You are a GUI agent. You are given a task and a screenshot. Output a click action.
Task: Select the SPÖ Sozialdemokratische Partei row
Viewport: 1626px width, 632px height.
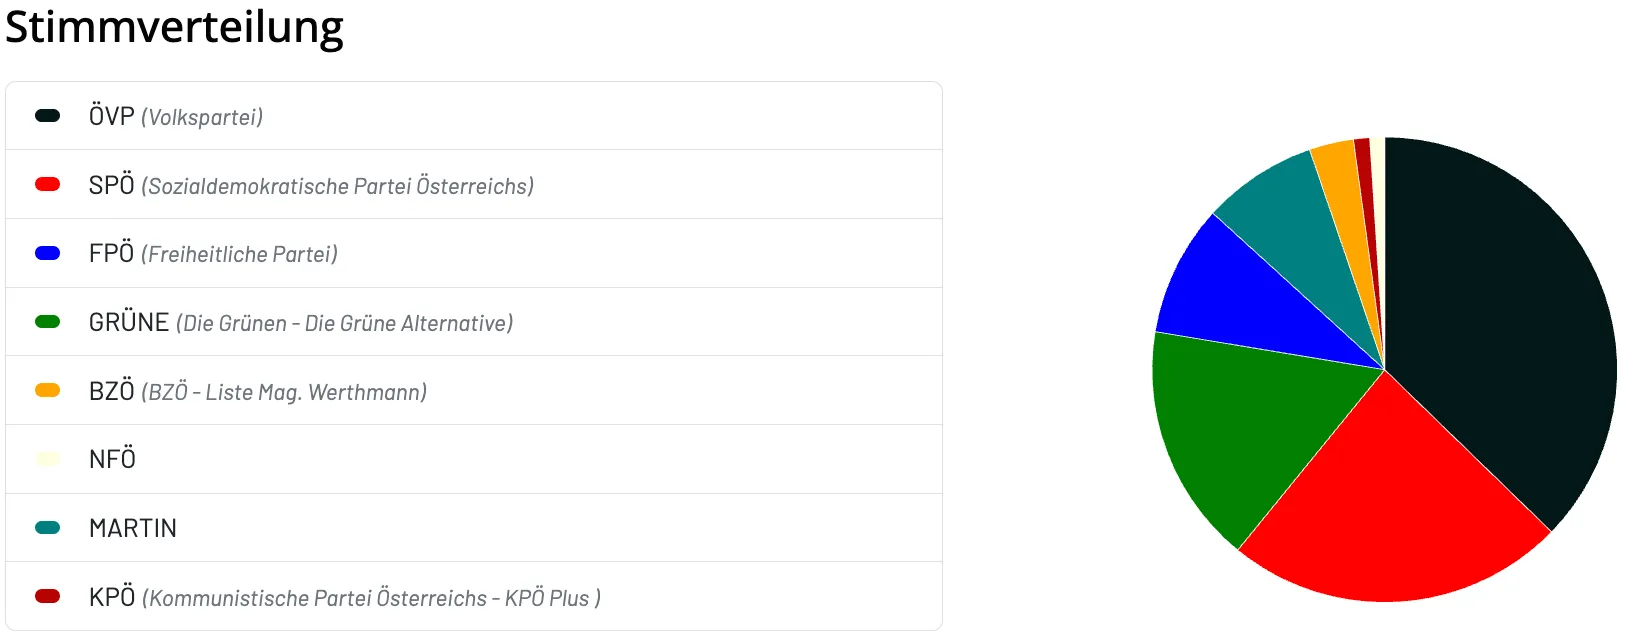[474, 185]
